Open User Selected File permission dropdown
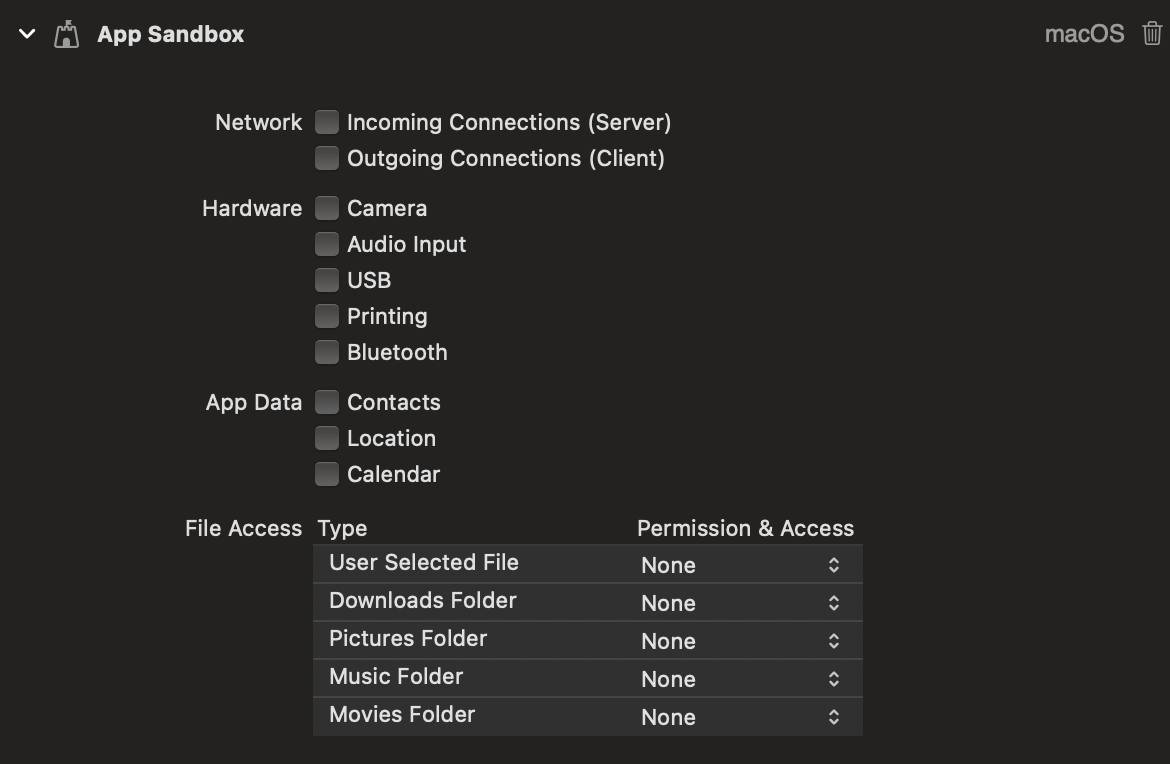The height and width of the screenshot is (764, 1170). pos(742,565)
